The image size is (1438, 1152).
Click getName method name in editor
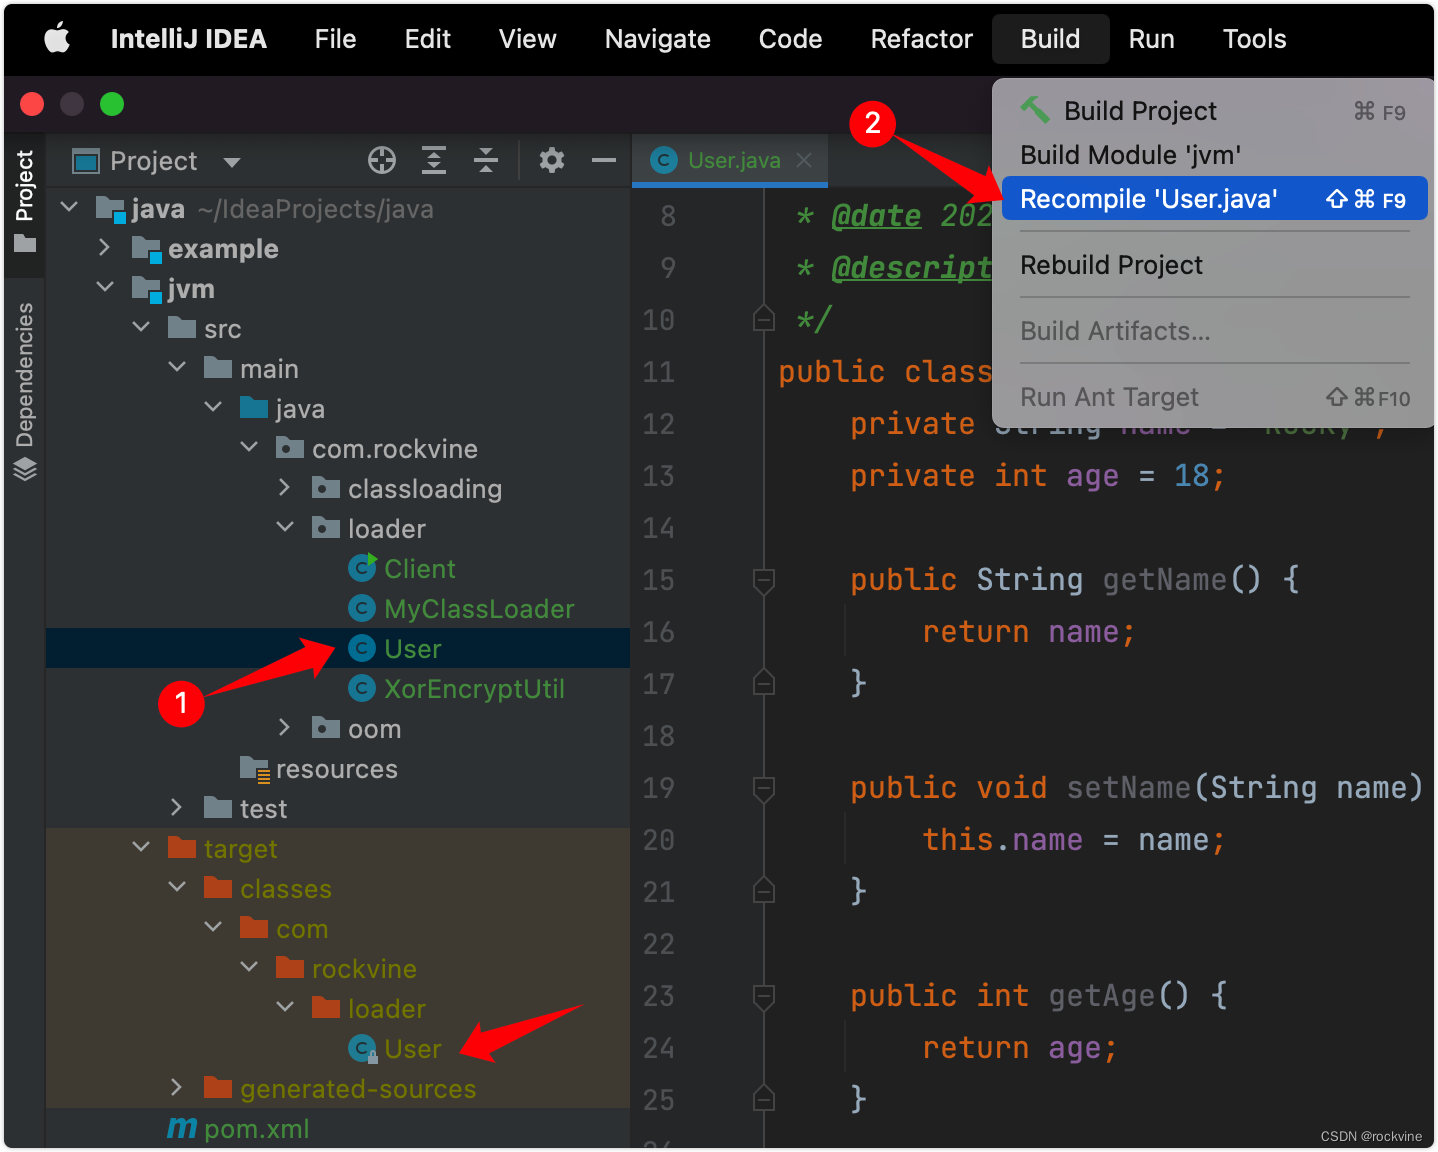click(1164, 580)
